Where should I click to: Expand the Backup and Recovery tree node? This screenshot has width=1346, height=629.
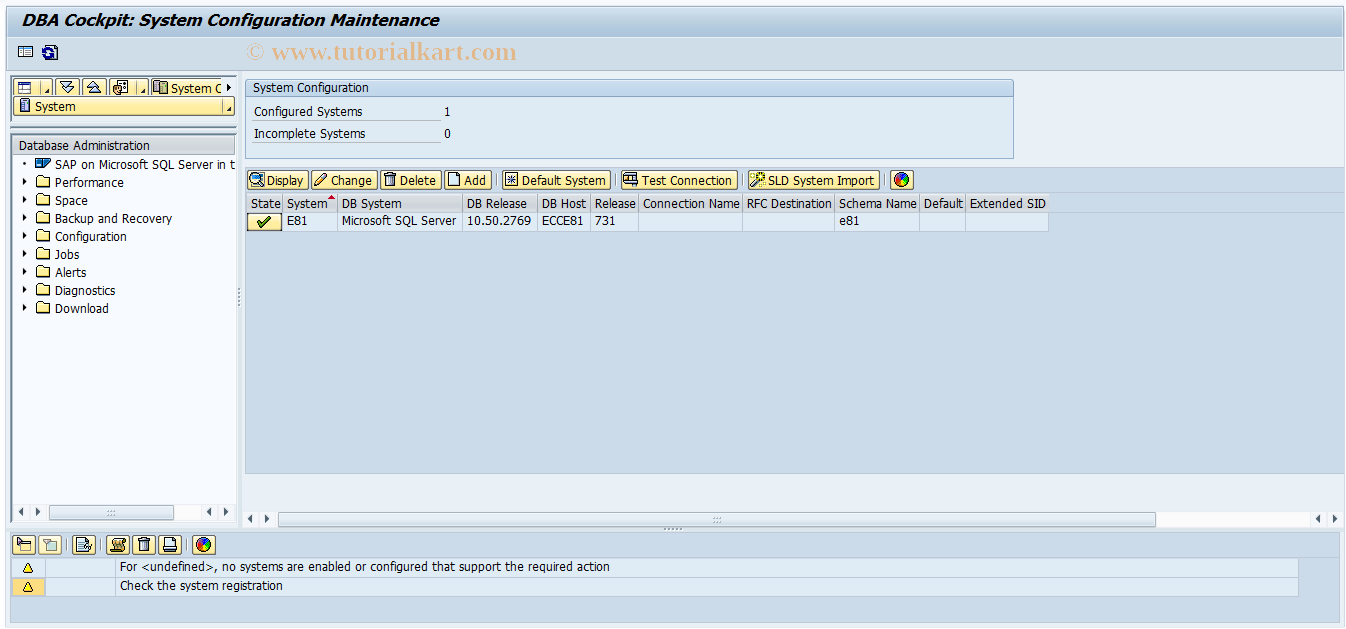point(23,218)
